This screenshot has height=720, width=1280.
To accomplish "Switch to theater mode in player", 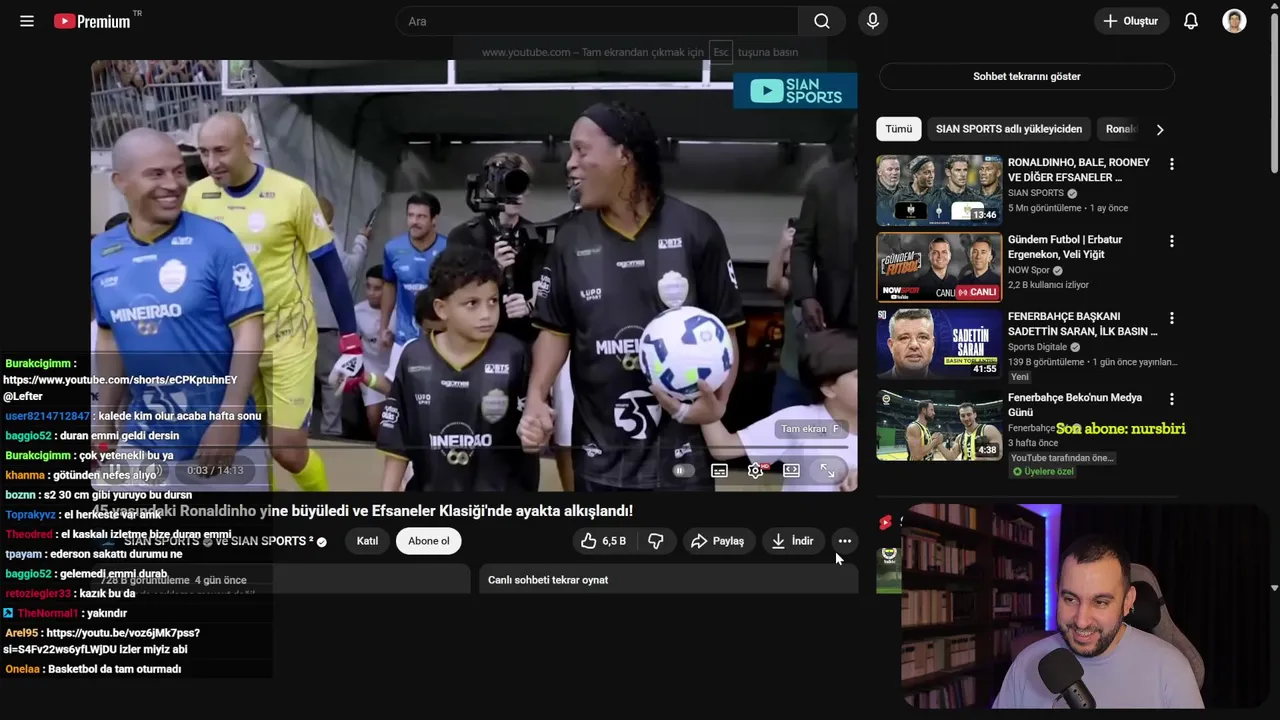I will click(x=791, y=470).
